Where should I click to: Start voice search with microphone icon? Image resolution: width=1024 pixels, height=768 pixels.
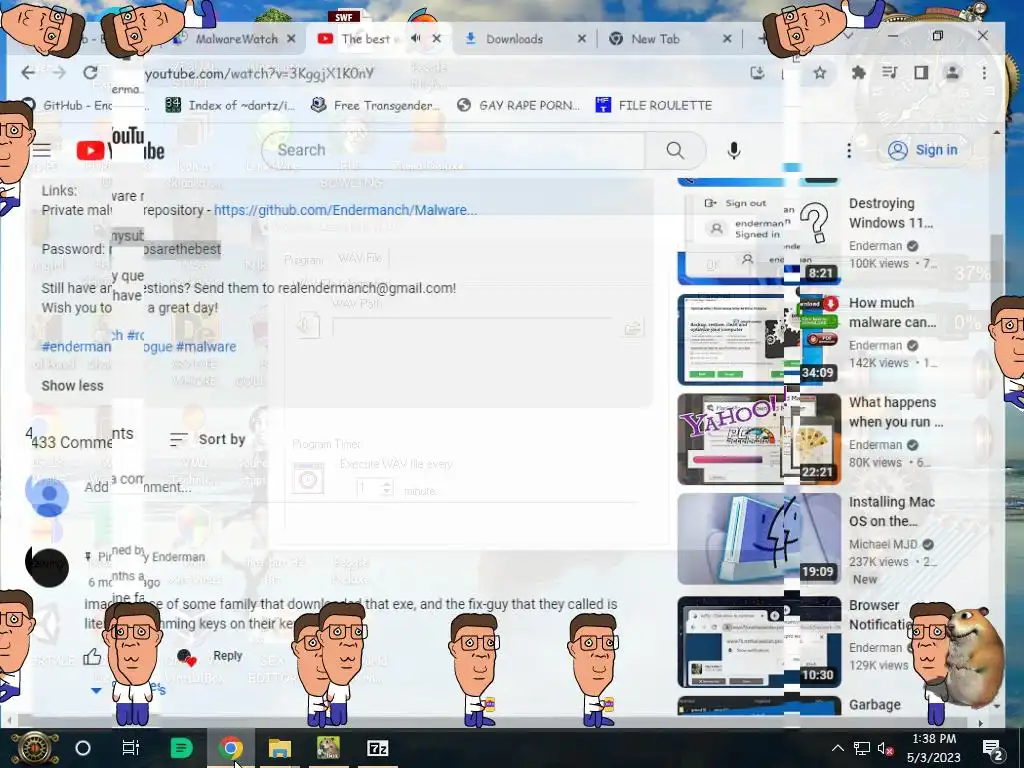(x=734, y=150)
